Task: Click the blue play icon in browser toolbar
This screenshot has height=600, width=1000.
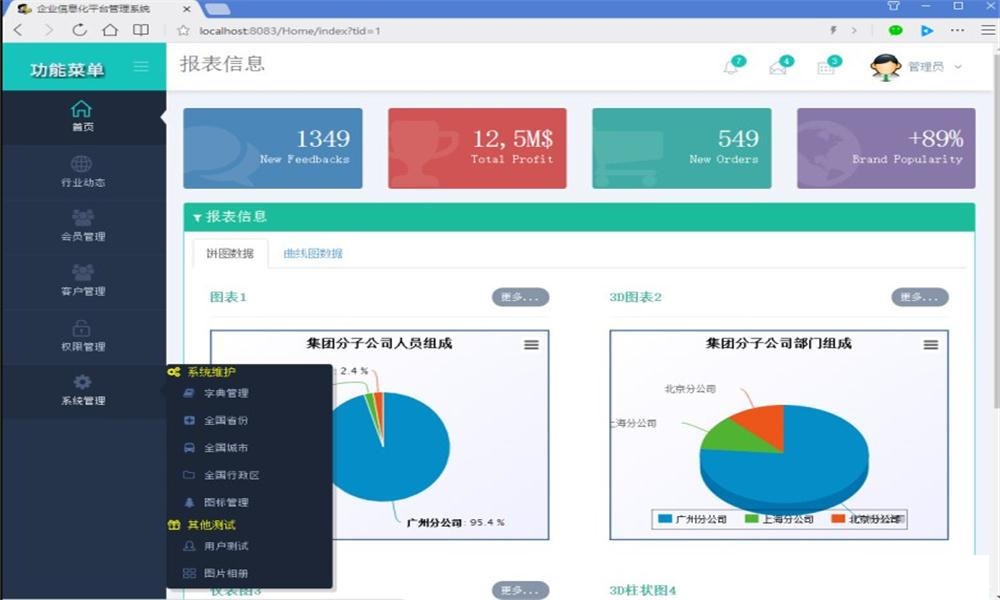Action: click(927, 30)
